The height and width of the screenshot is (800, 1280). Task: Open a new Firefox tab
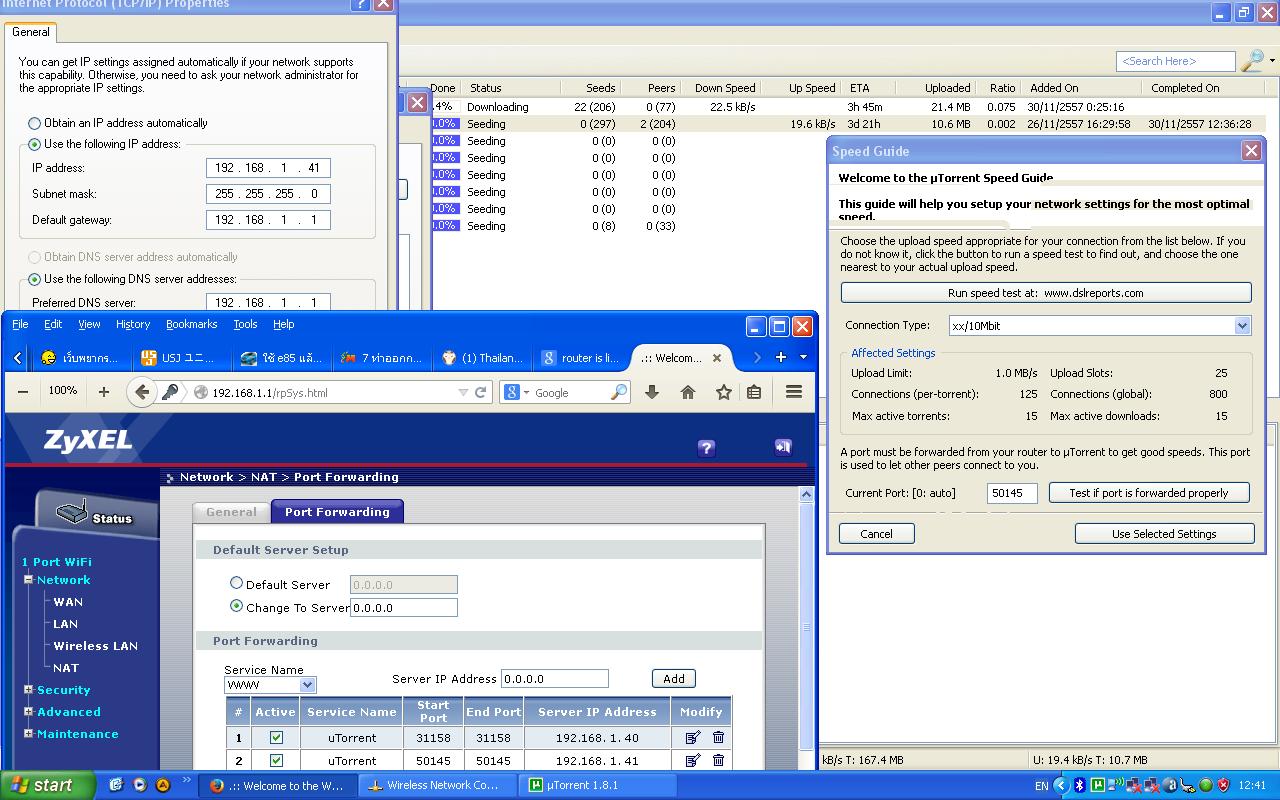pos(781,357)
